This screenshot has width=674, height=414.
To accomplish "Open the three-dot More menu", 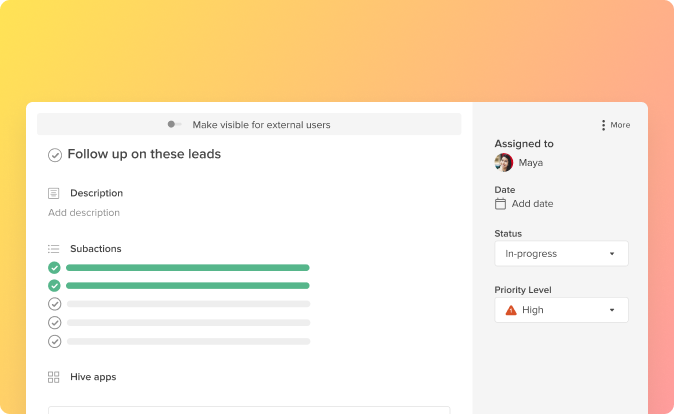I will [x=604, y=125].
